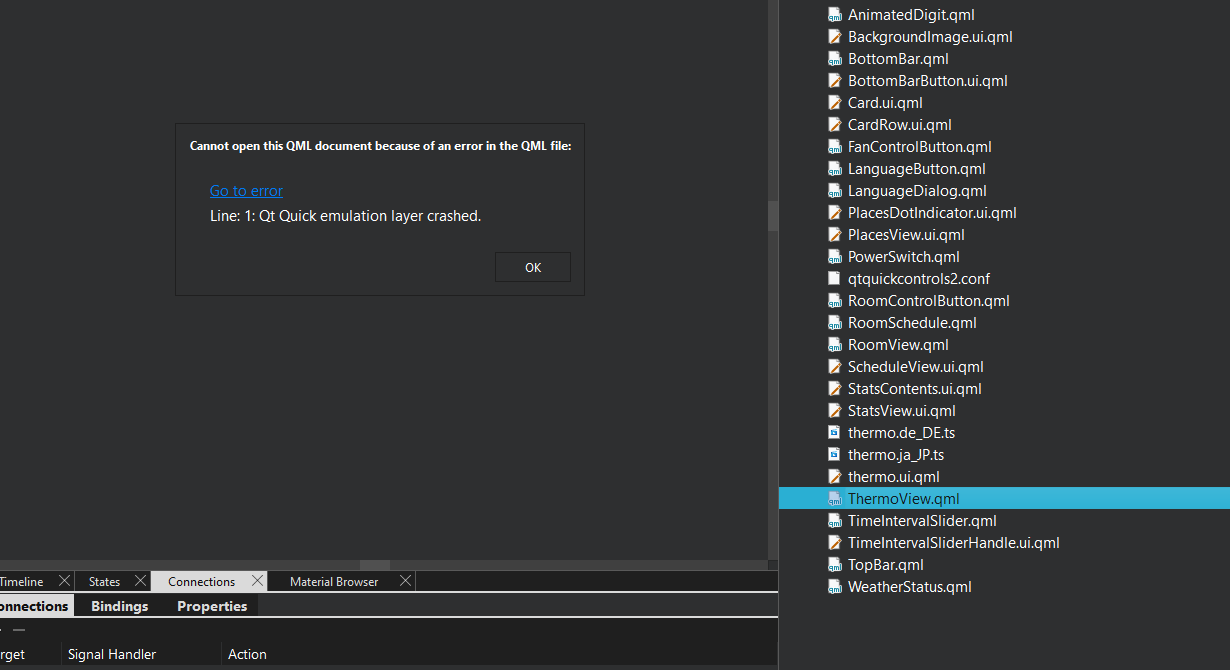Click the Card.ui.qml file icon

(x=835, y=103)
